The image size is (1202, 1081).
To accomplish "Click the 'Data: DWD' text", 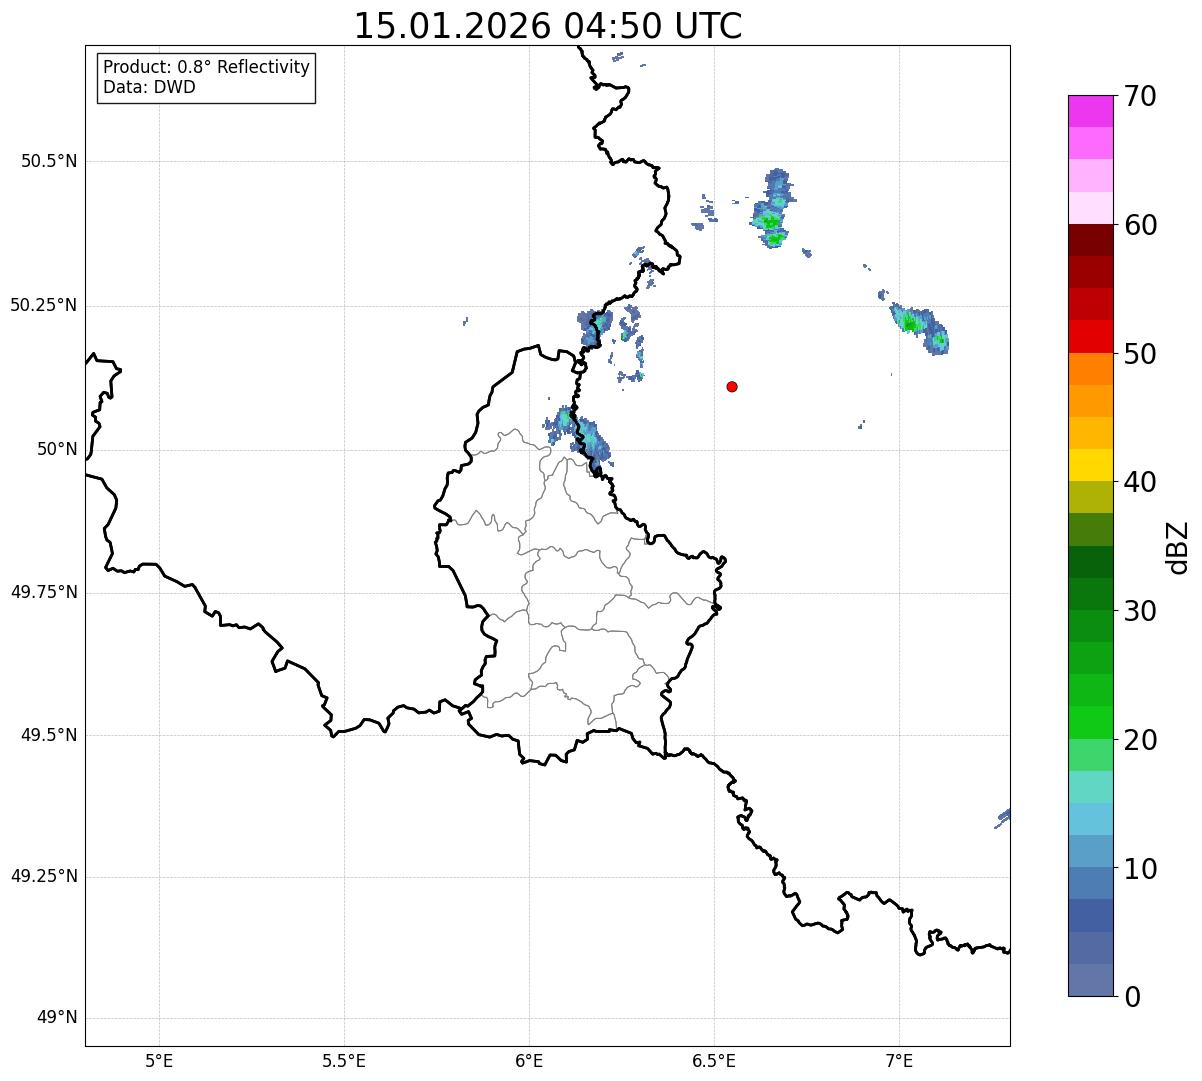I will (x=150, y=87).
